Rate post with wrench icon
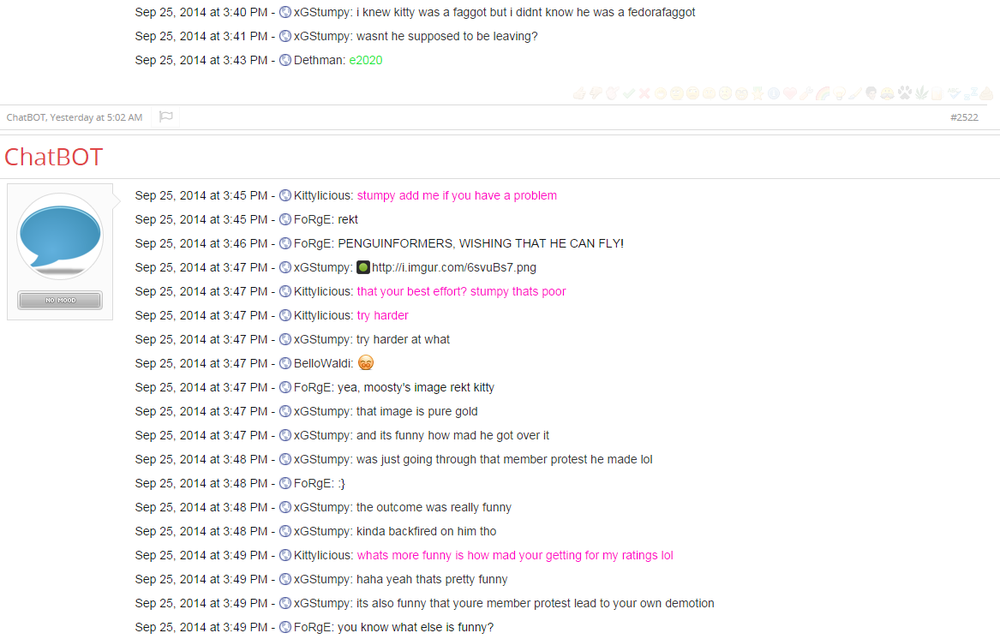 [805, 94]
